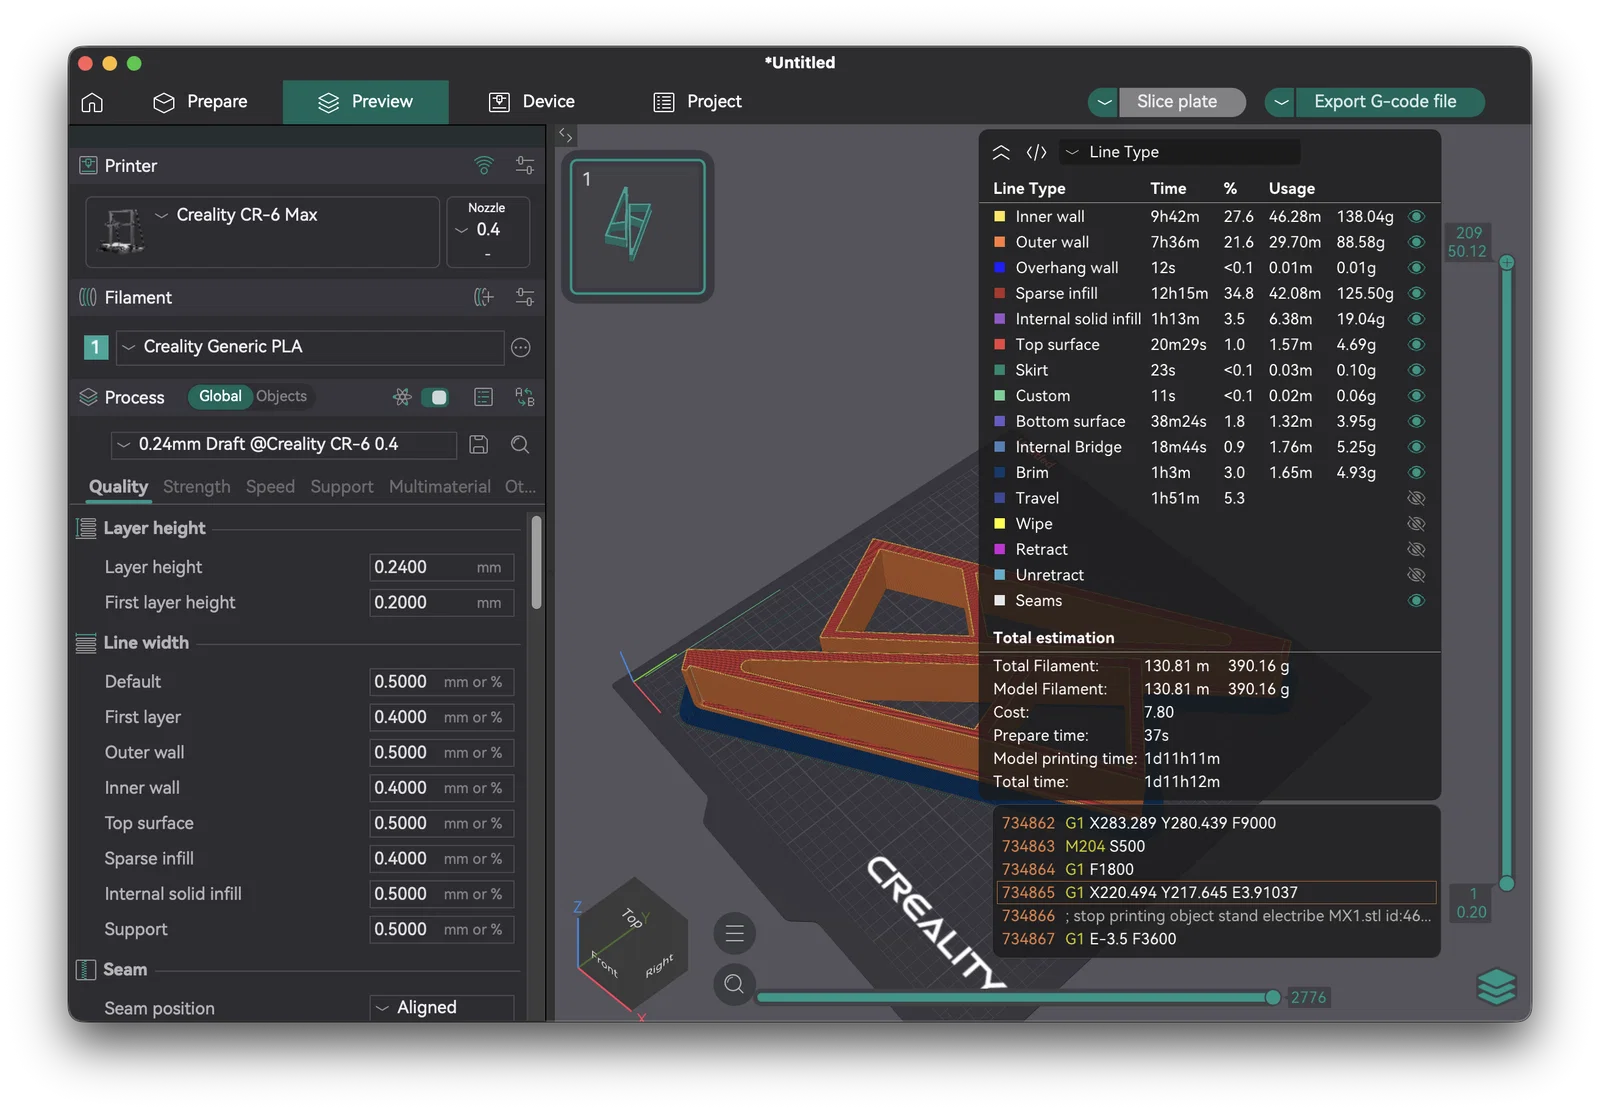Add a filament with the plus icon
1600x1112 pixels.
484,297
